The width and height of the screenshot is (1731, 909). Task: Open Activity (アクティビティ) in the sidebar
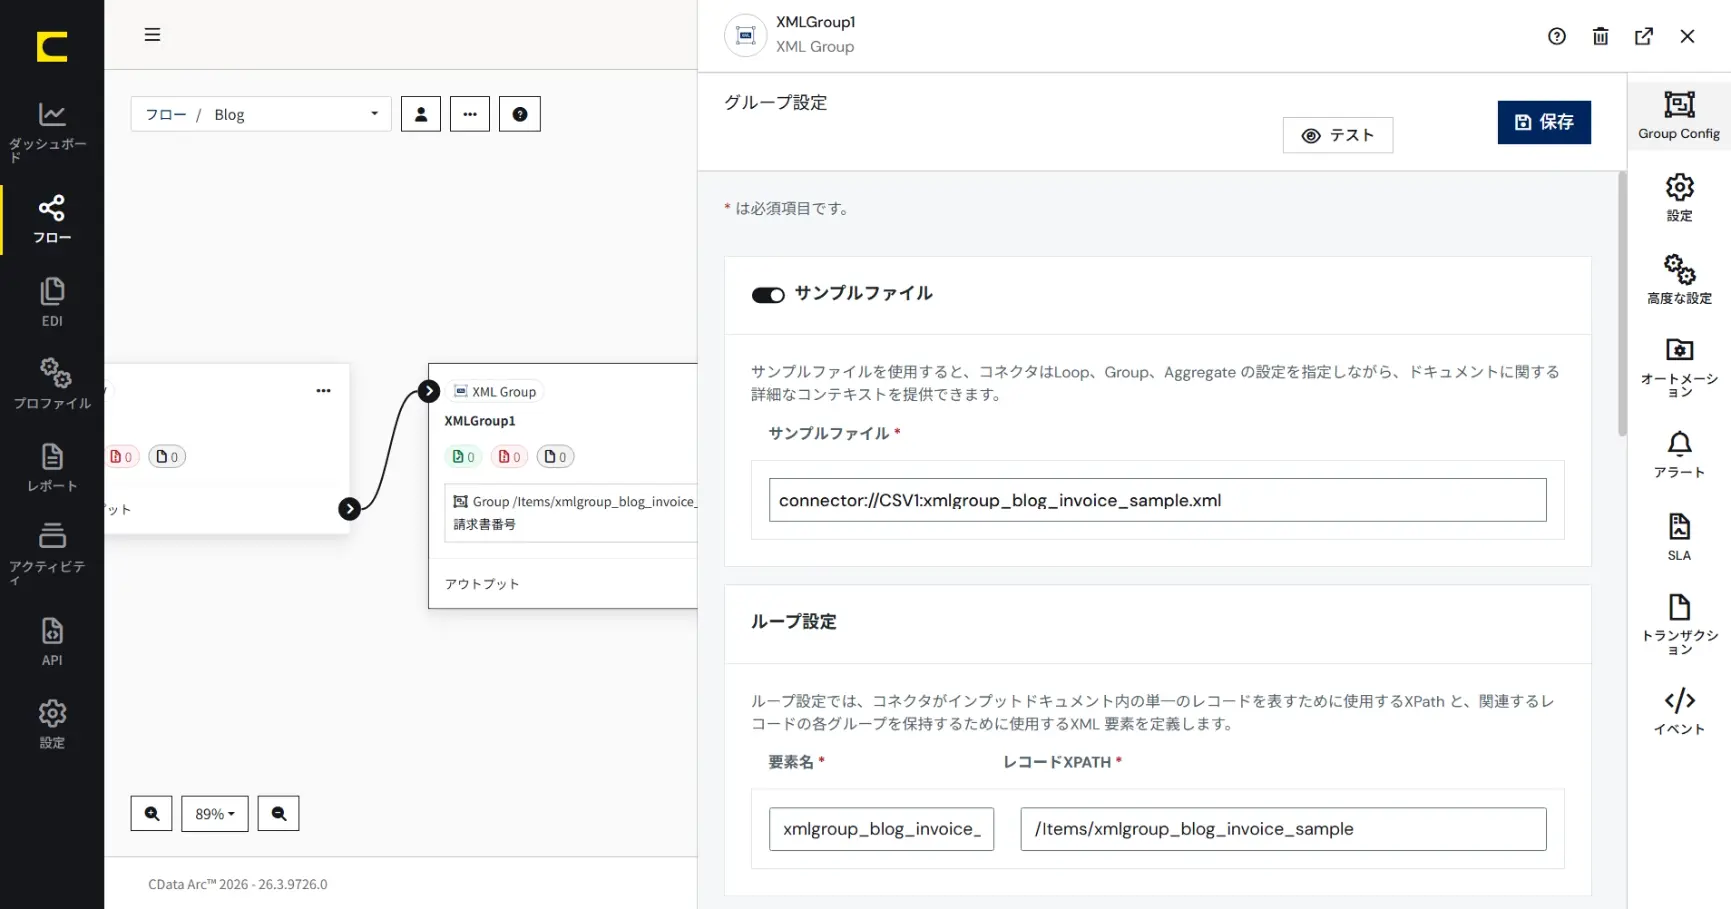[52, 552]
